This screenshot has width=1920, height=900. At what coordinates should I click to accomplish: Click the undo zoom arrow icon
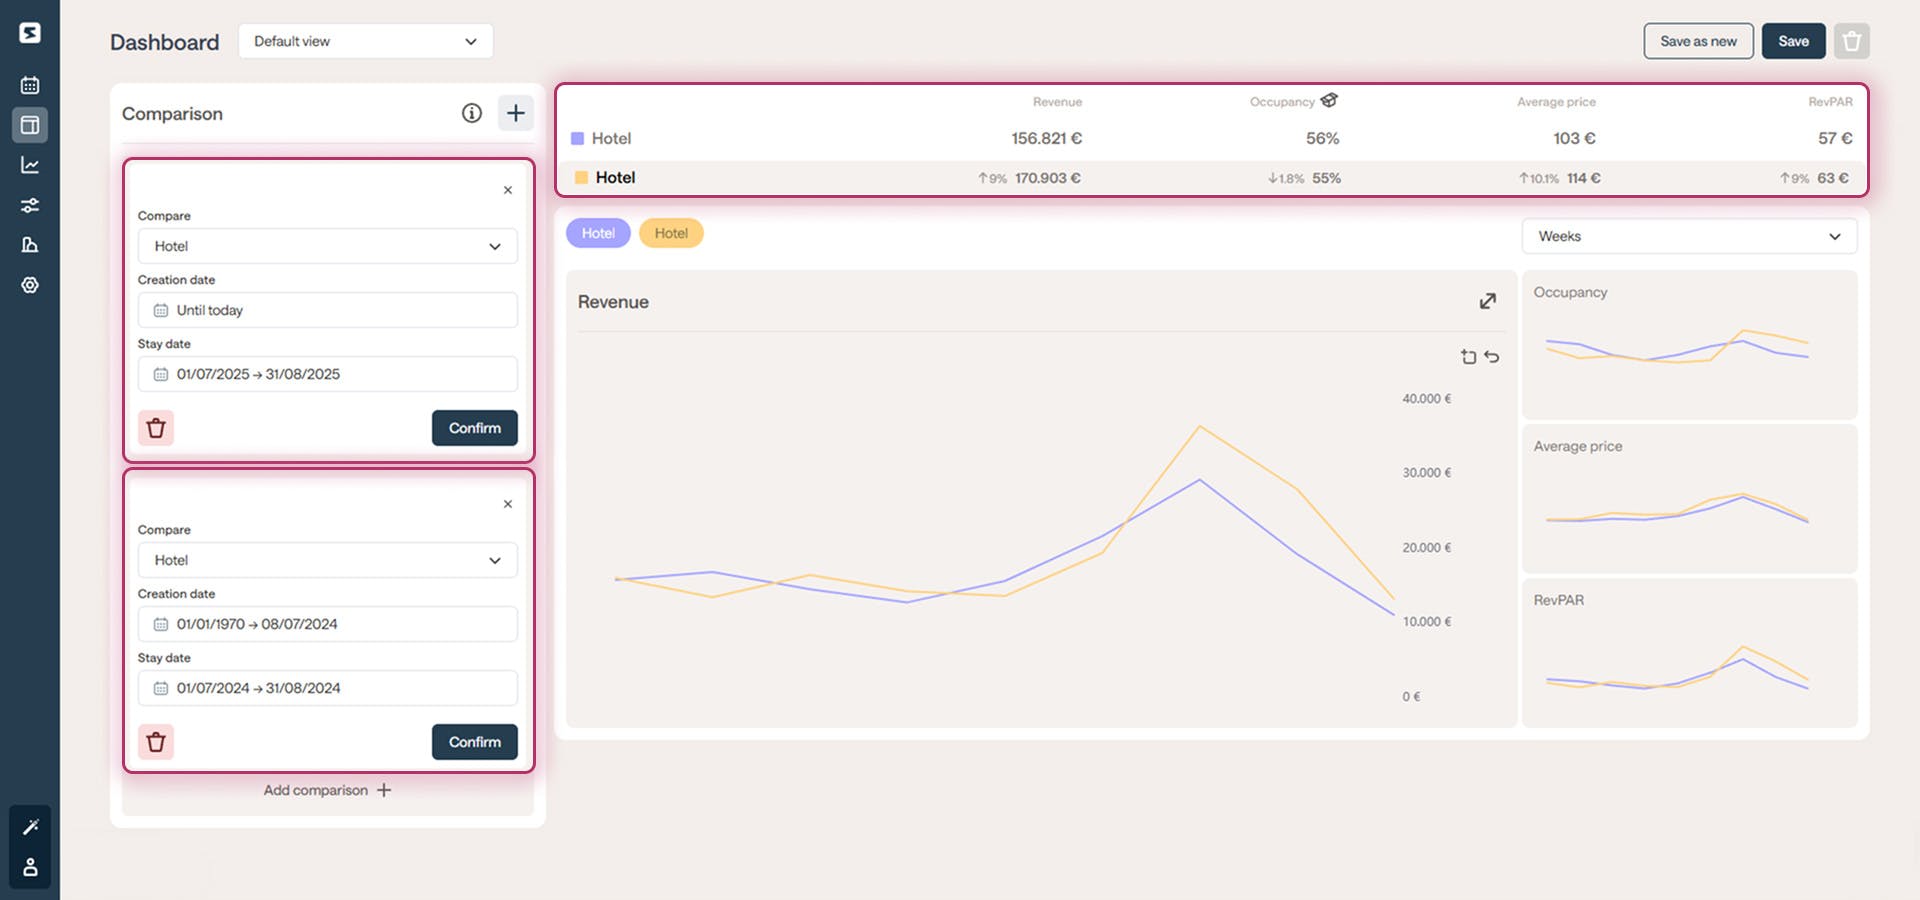click(x=1492, y=357)
